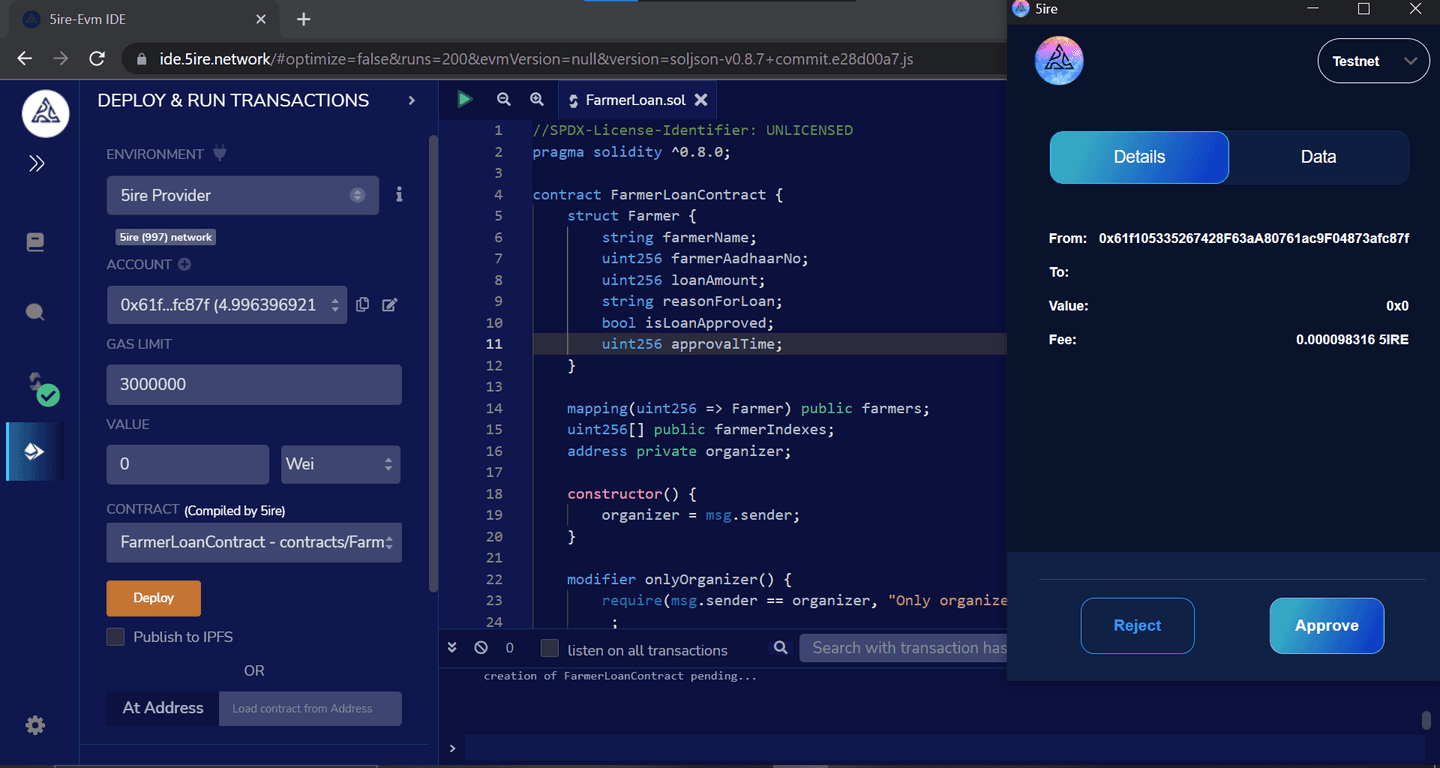The image size is (1440, 768).
Task: Click the site lock icon in address bar
Action: pos(141,59)
